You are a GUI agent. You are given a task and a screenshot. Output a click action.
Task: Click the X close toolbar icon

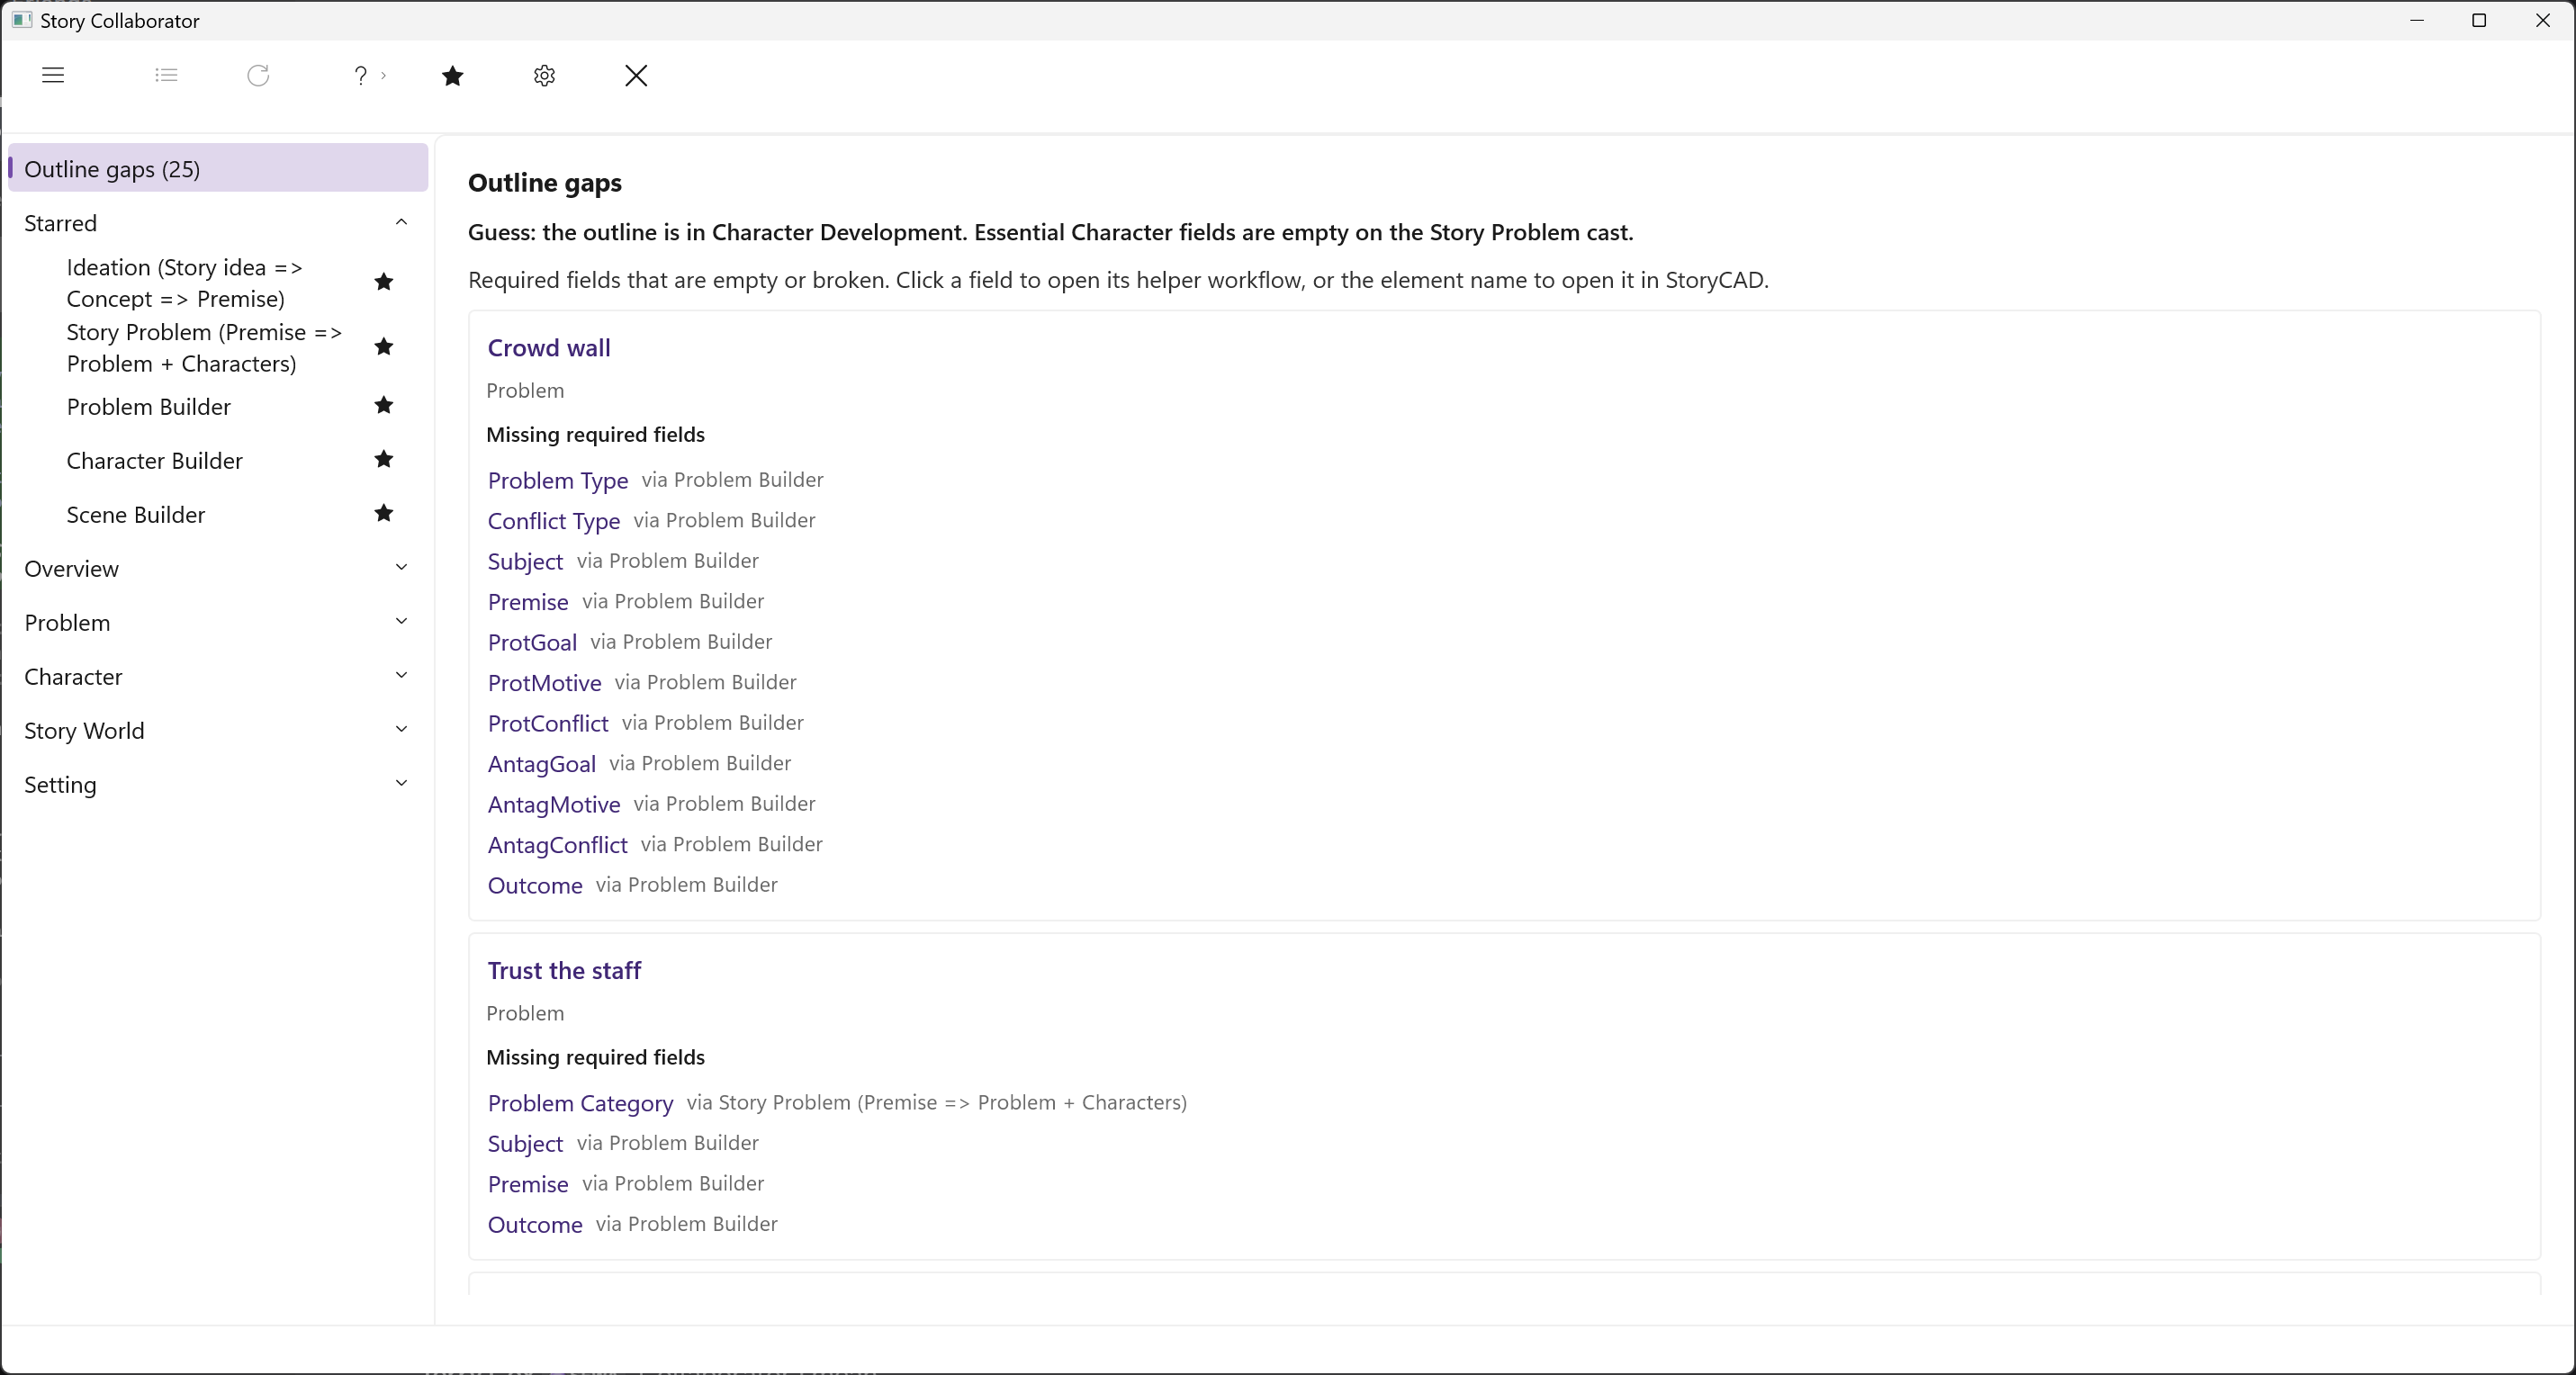pos(636,76)
